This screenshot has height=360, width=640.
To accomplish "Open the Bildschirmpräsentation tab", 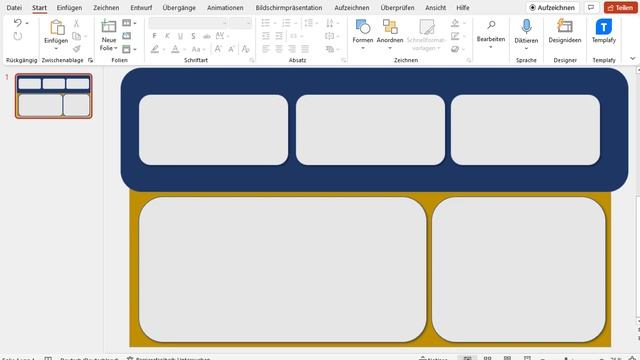I will (289, 8).
